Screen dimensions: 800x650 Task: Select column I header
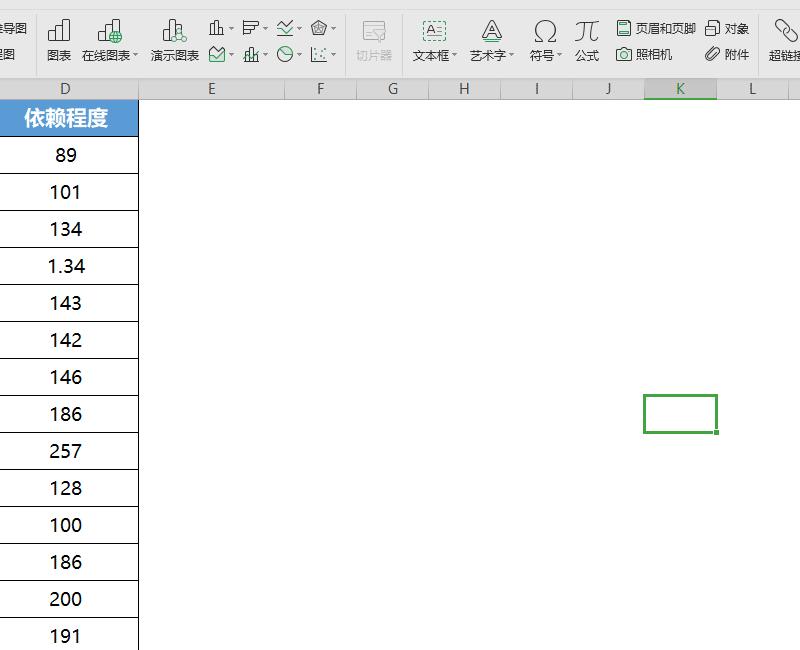[536, 89]
